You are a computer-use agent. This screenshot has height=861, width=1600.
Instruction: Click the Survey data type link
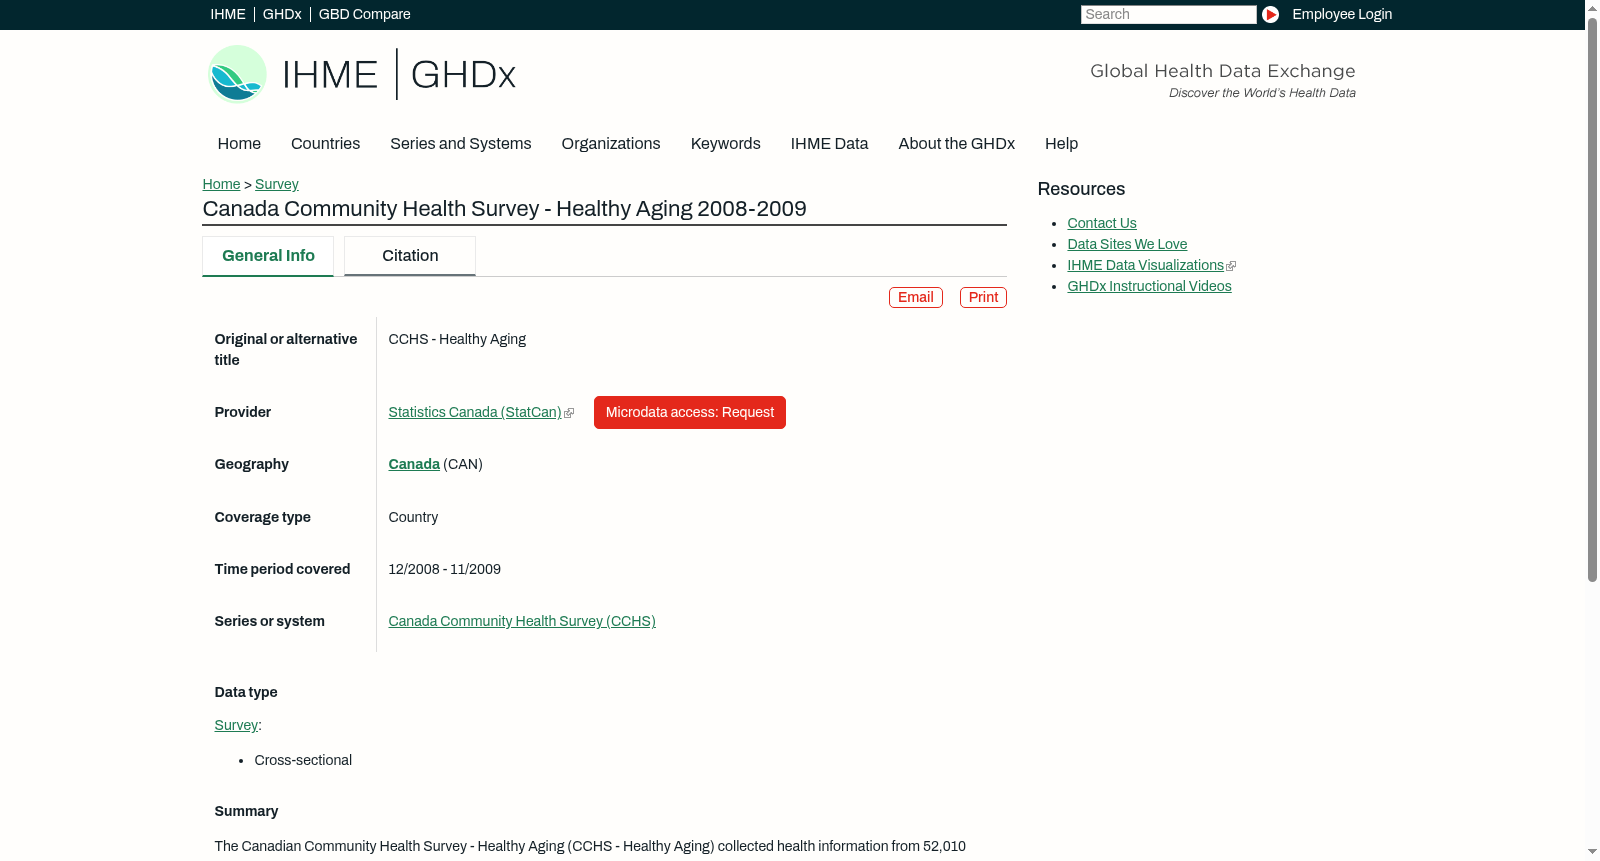pos(236,725)
